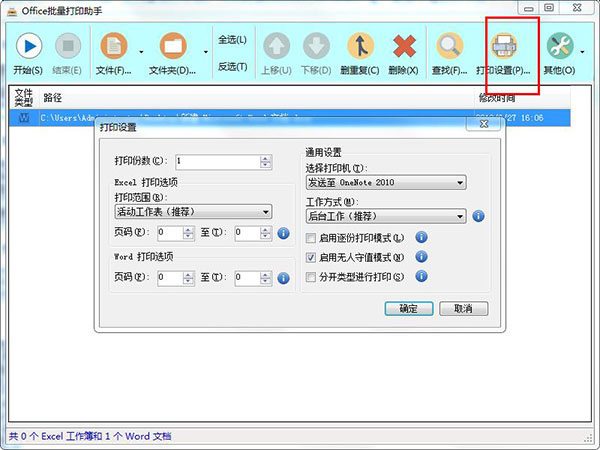Click Word 至 end page field
The image size is (600, 450).
pos(248,278)
